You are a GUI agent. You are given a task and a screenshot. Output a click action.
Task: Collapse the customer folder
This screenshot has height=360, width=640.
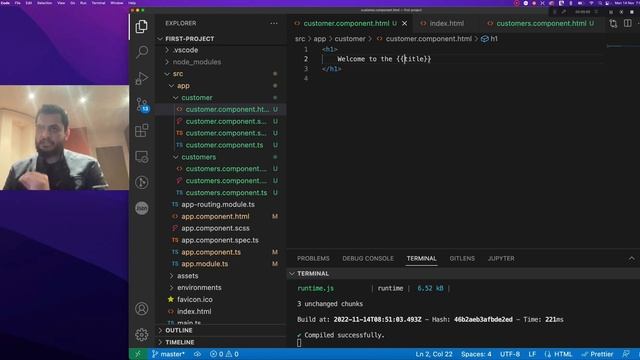221,98
